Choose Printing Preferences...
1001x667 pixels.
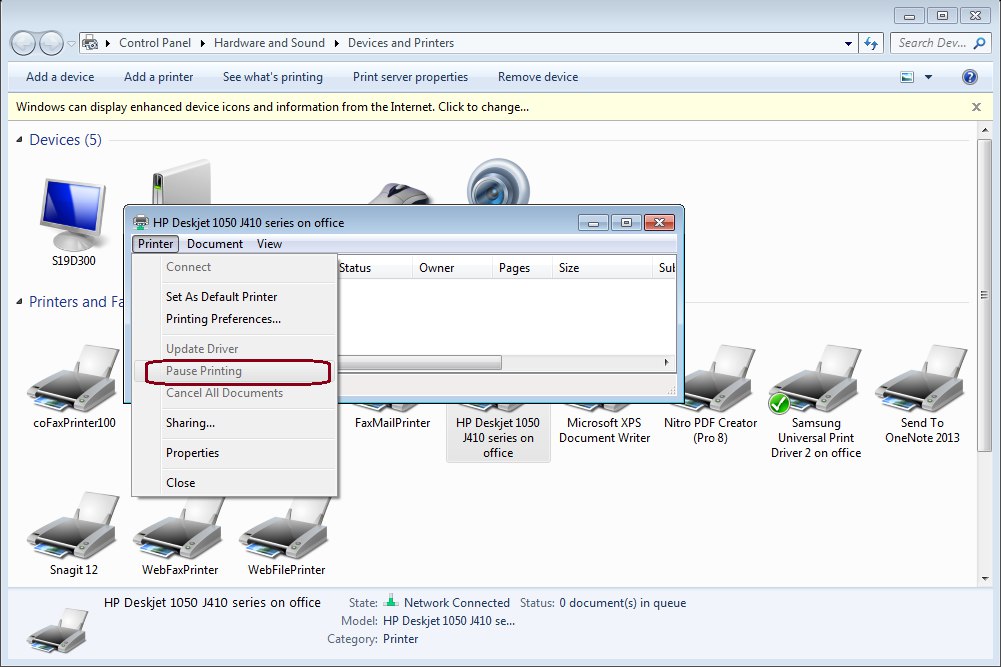(x=235, y=319)
